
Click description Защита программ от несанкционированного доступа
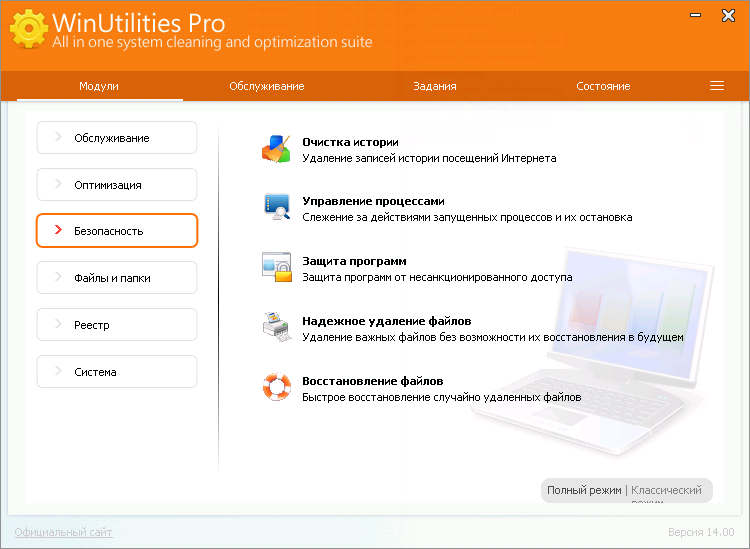click(x=437, y=277)
